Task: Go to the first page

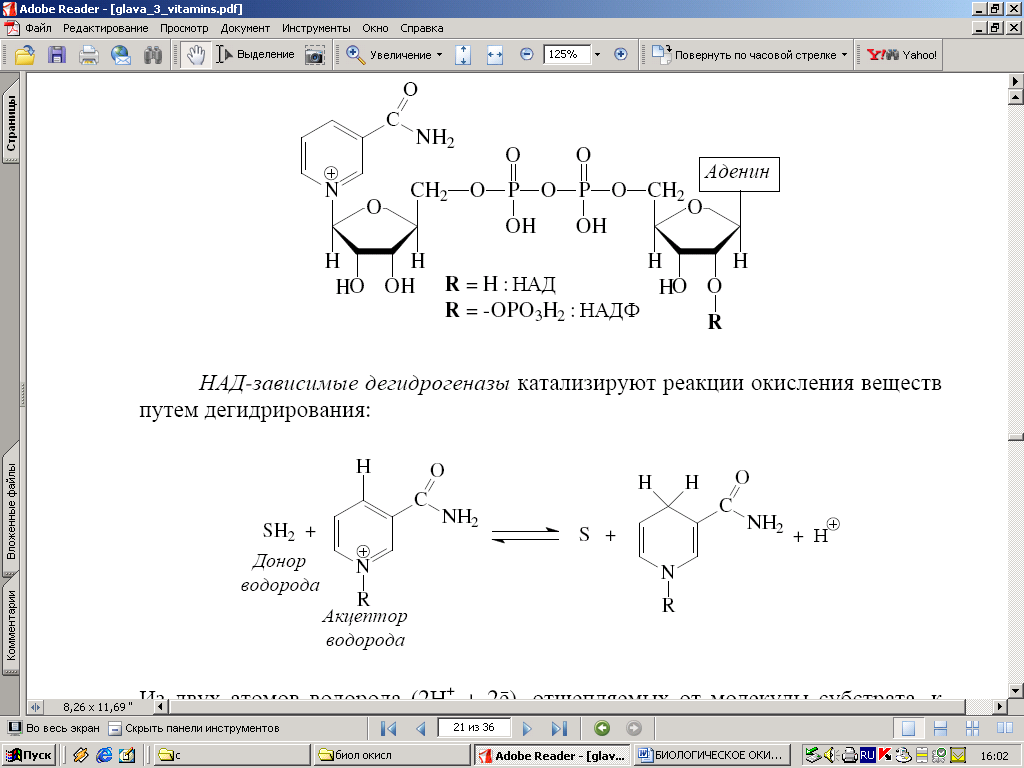Action: click(388, 728)
